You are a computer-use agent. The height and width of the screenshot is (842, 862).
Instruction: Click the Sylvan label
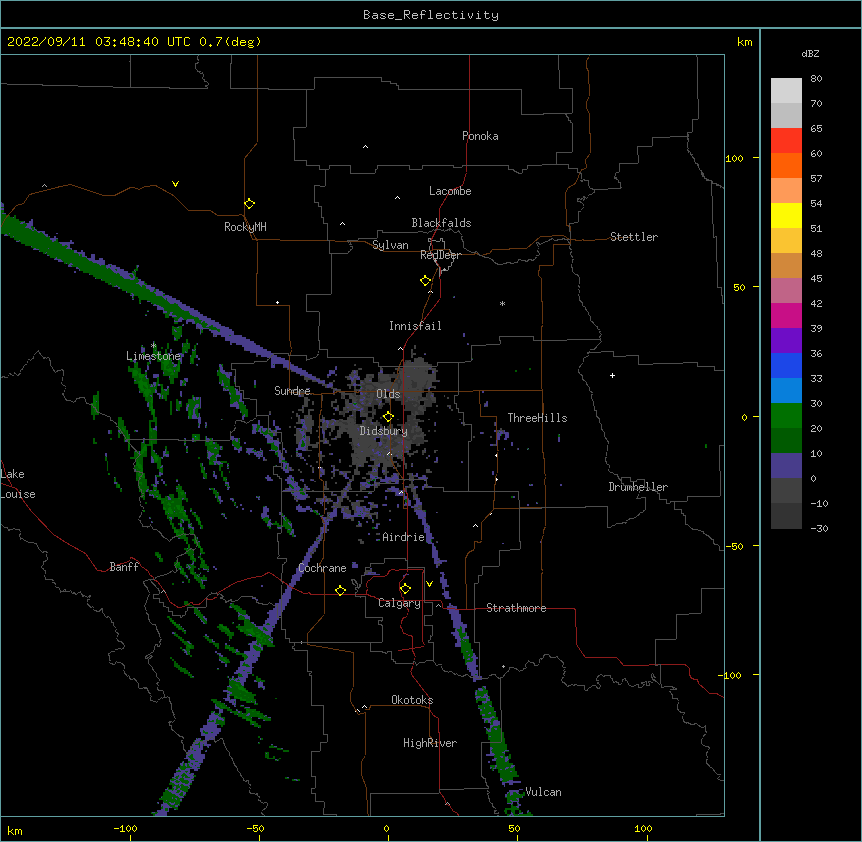(390, 245)
